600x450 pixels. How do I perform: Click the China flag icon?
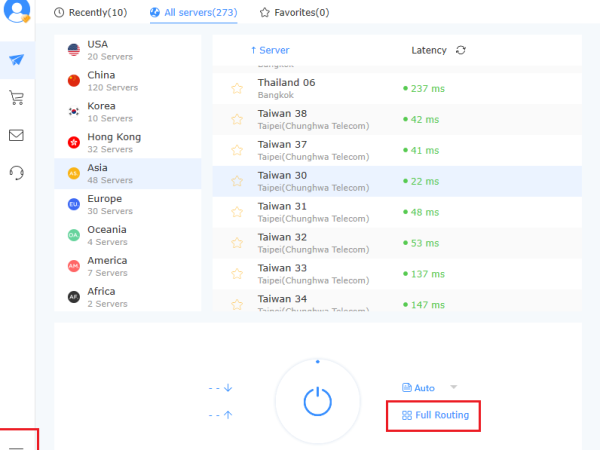(74, 81)
